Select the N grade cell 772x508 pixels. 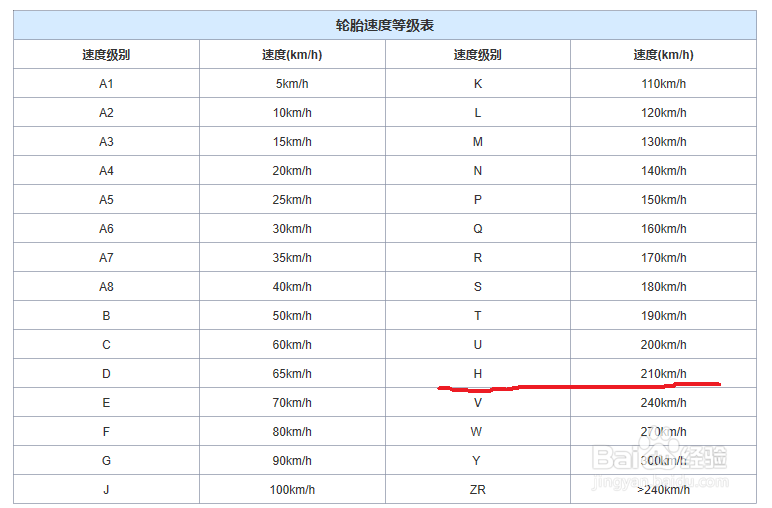478,171
